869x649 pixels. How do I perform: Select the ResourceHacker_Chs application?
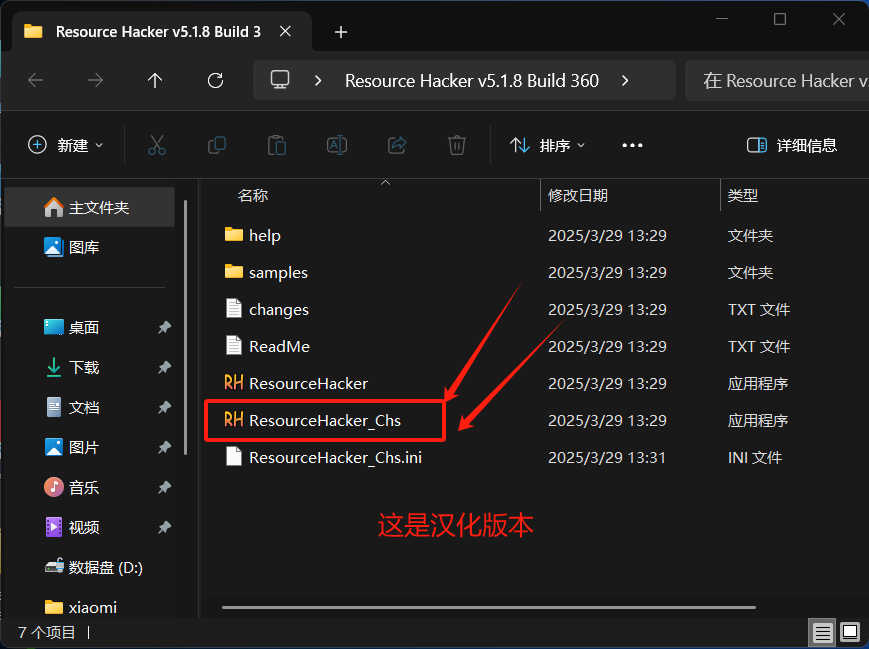[x=312, y=421]
